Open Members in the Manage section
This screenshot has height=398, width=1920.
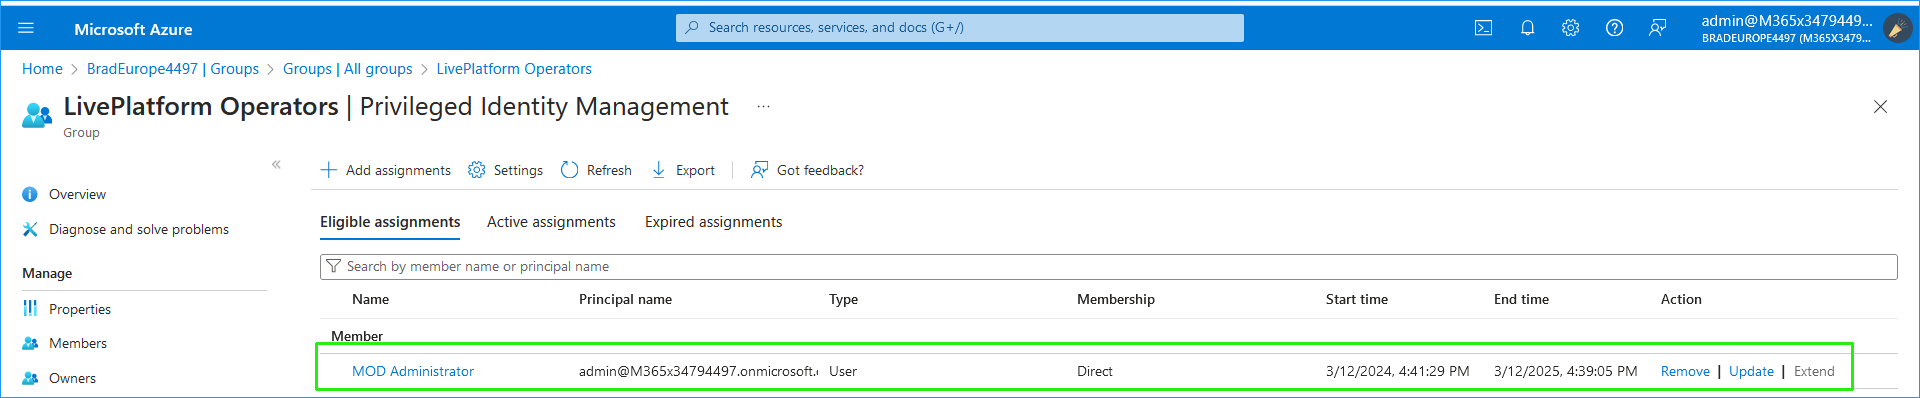[x=78, y=343]
